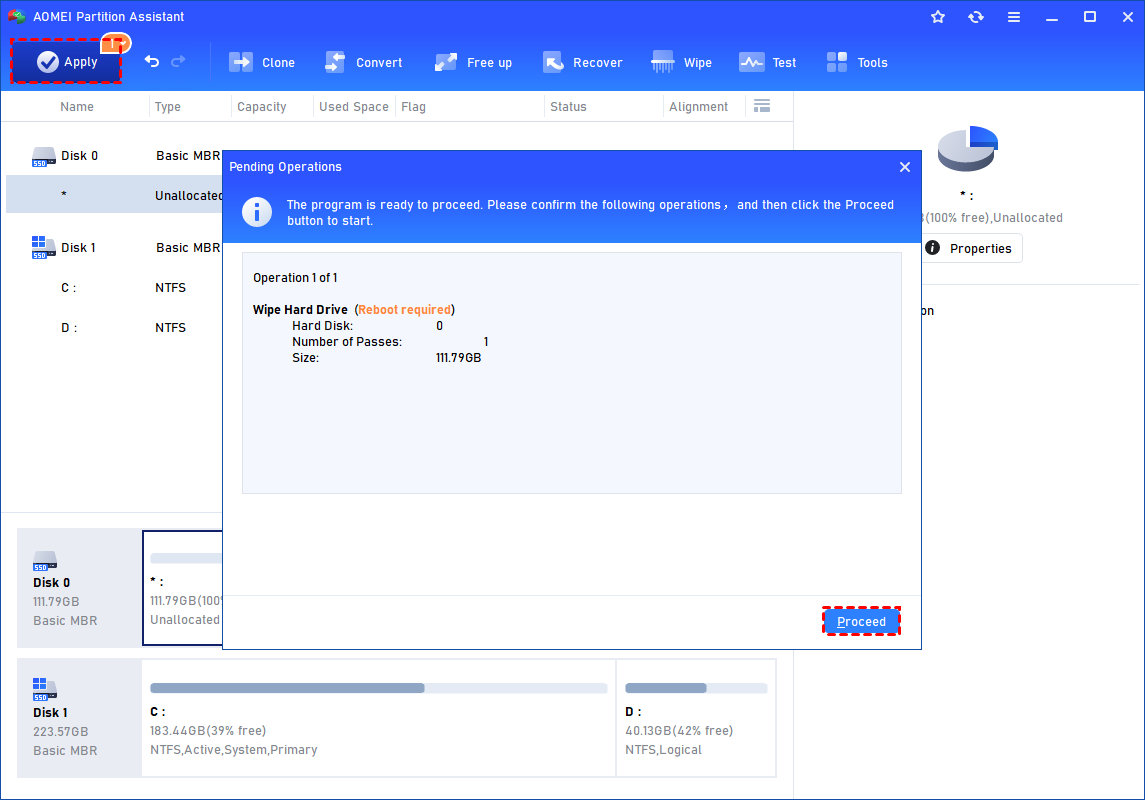
Task: Click the Apply checkmark button
Action: pos(66,62)
